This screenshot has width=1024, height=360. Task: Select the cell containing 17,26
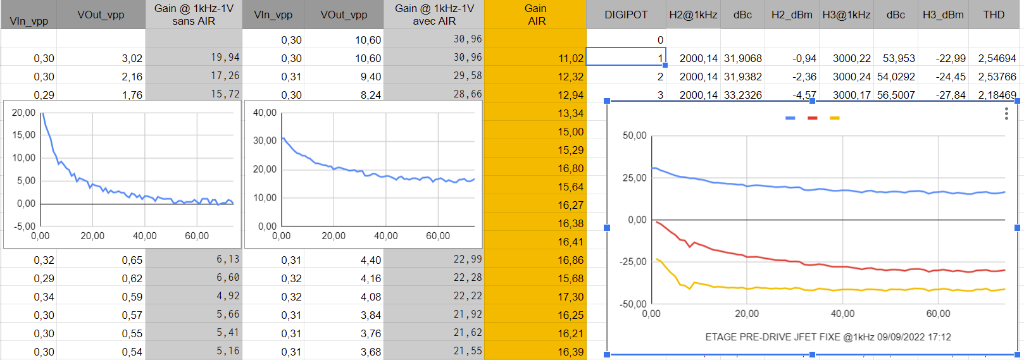pyautogui.click(x=194, y=76)
